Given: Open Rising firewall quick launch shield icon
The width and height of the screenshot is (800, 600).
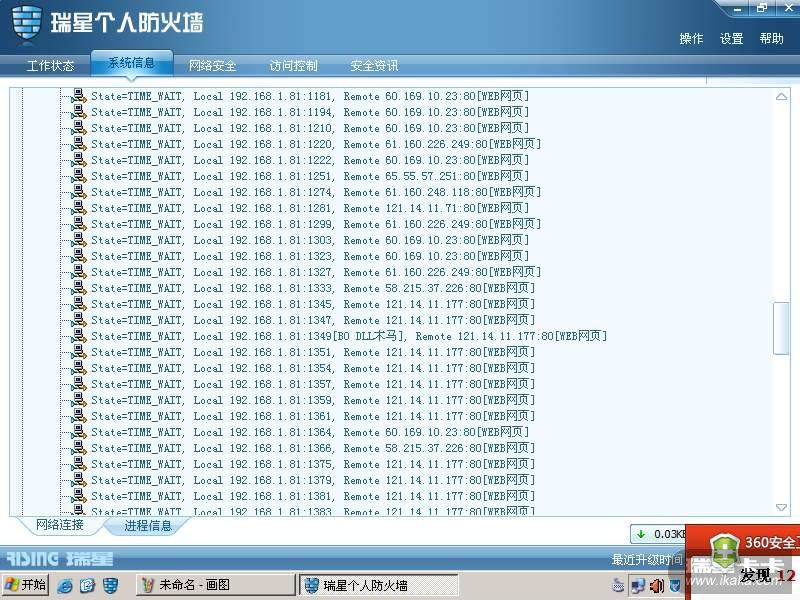Looking at the screenshot, I should pos(110,586).
